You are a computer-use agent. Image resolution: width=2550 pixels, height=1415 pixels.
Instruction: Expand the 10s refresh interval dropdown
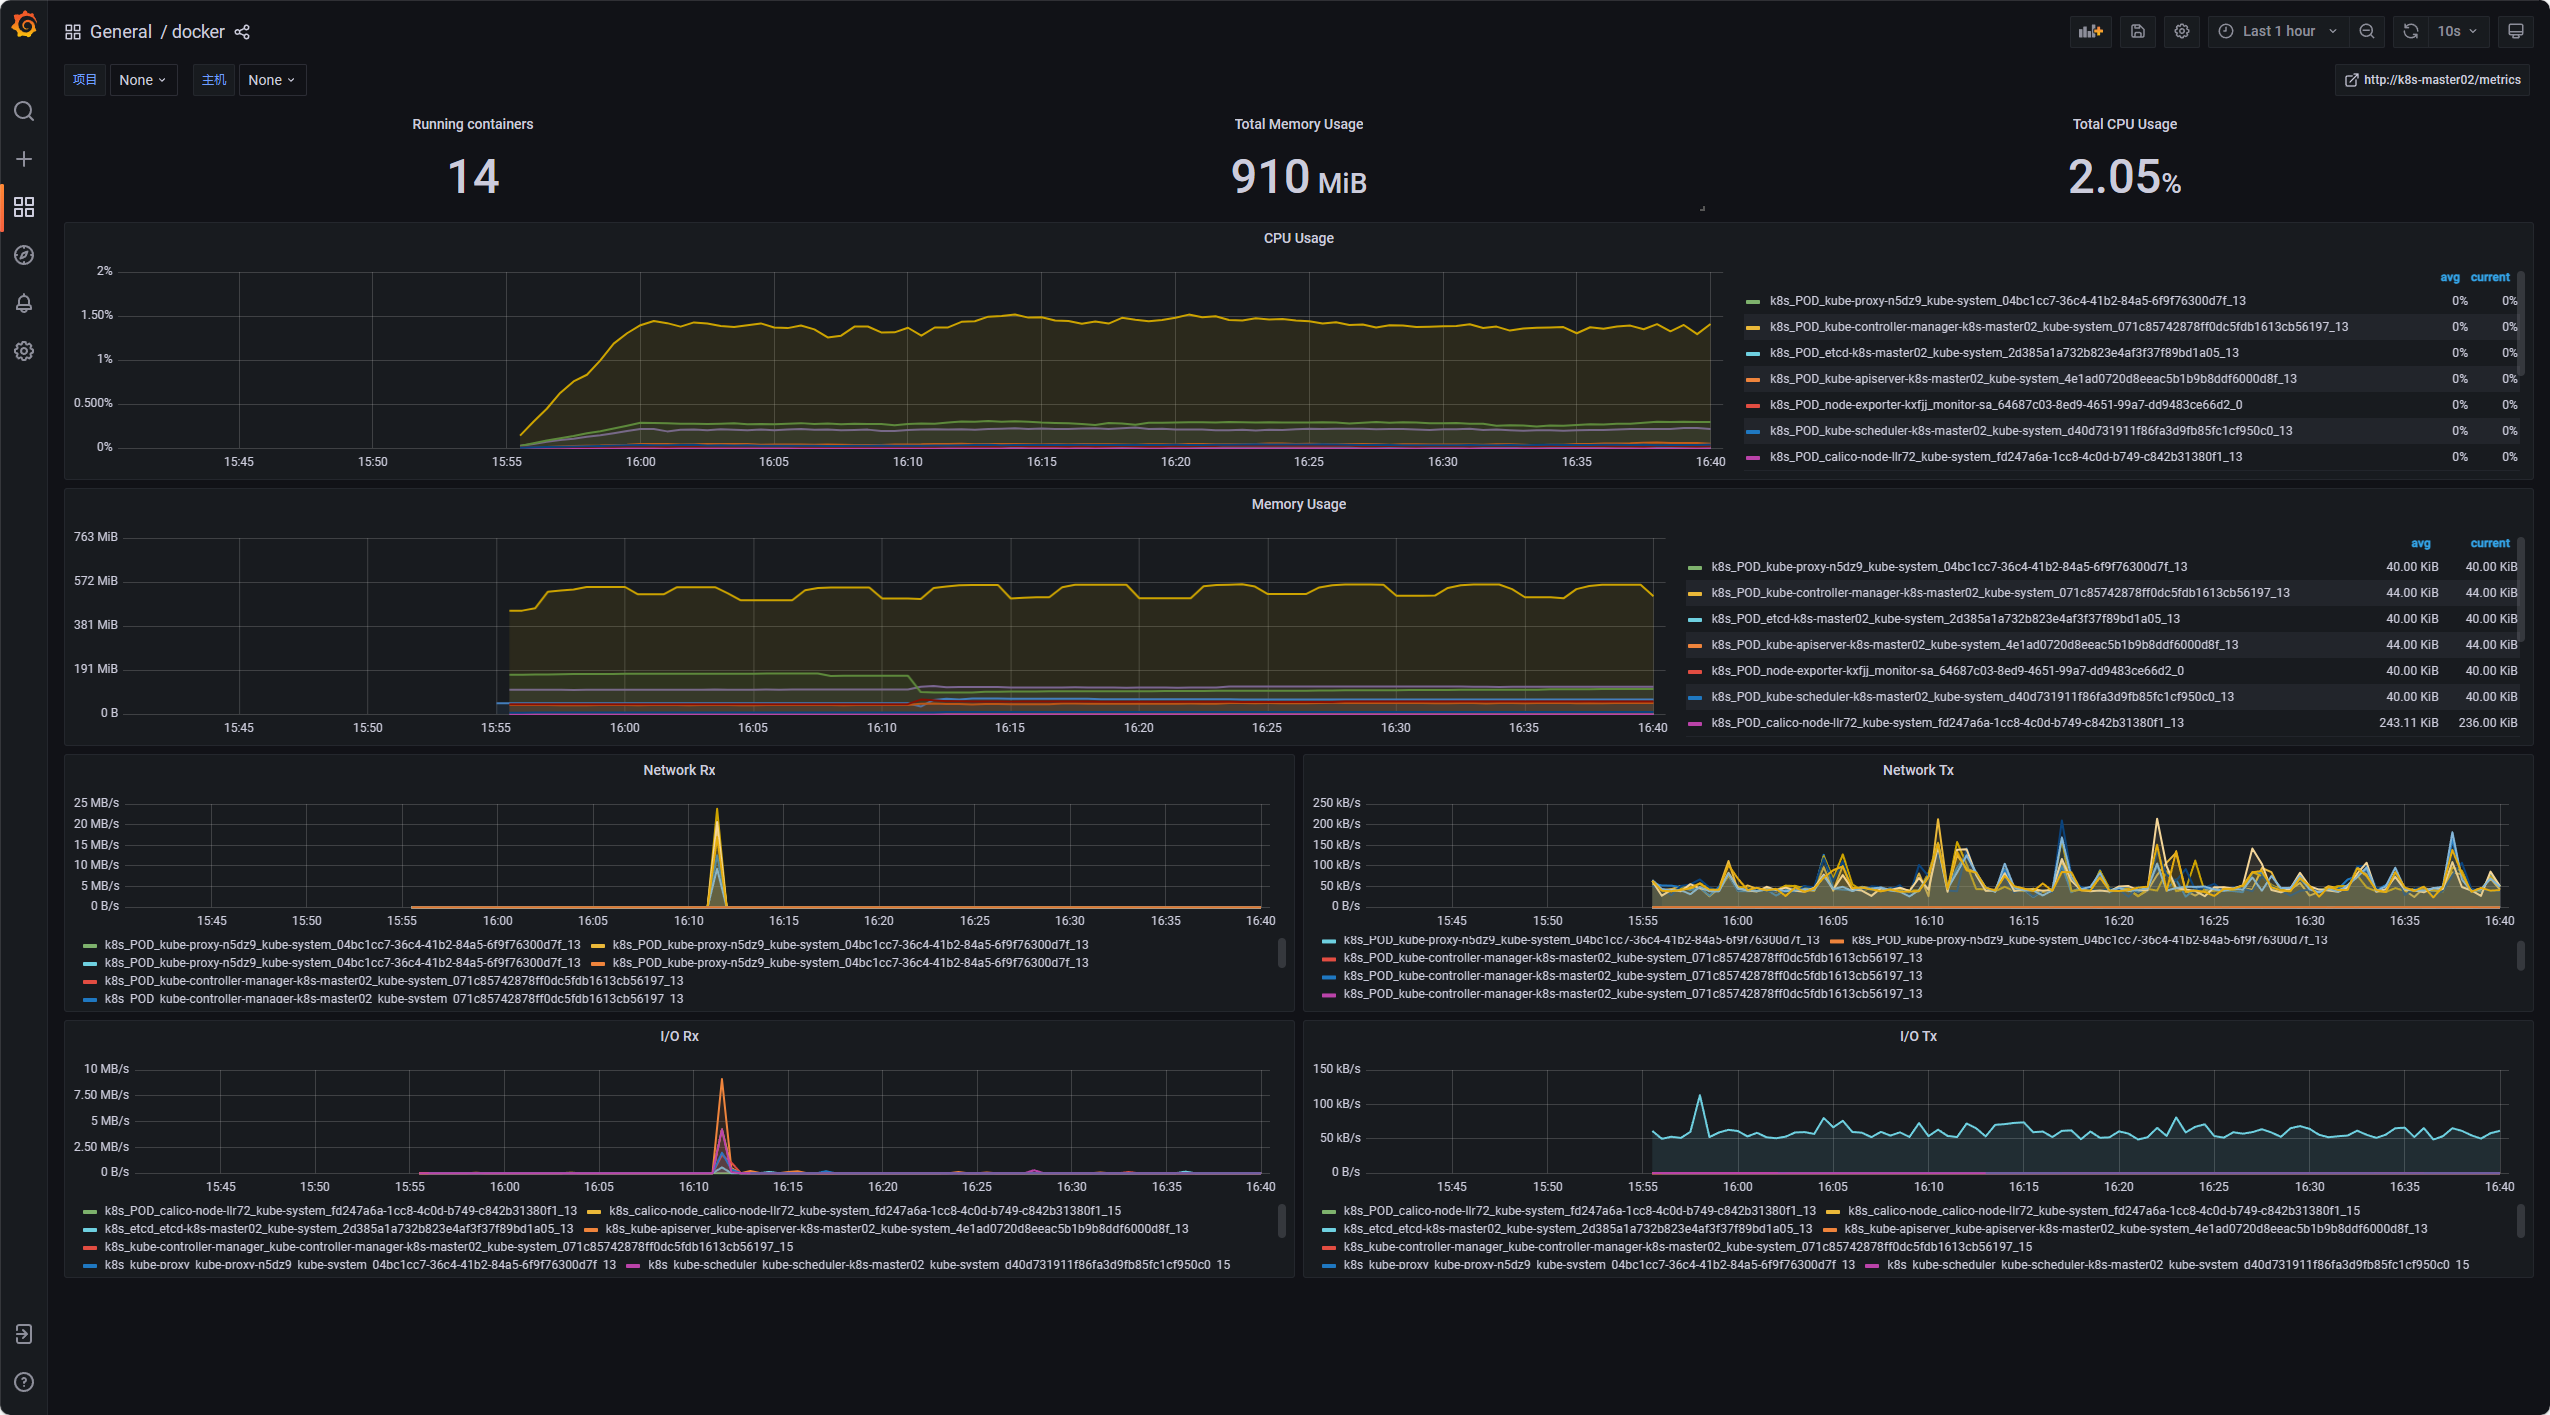click(x=2456, y=31)
